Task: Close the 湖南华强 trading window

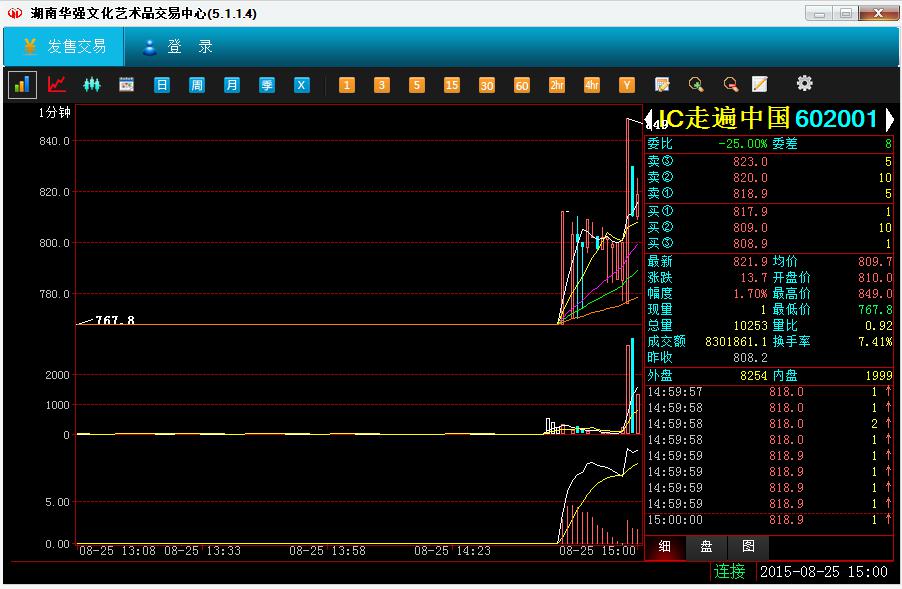Action: tap(878, 13)
